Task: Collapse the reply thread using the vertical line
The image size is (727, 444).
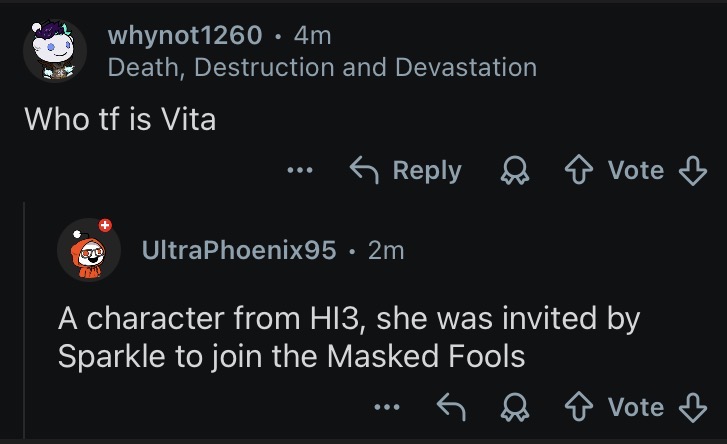Action: [x=25, y=320]
